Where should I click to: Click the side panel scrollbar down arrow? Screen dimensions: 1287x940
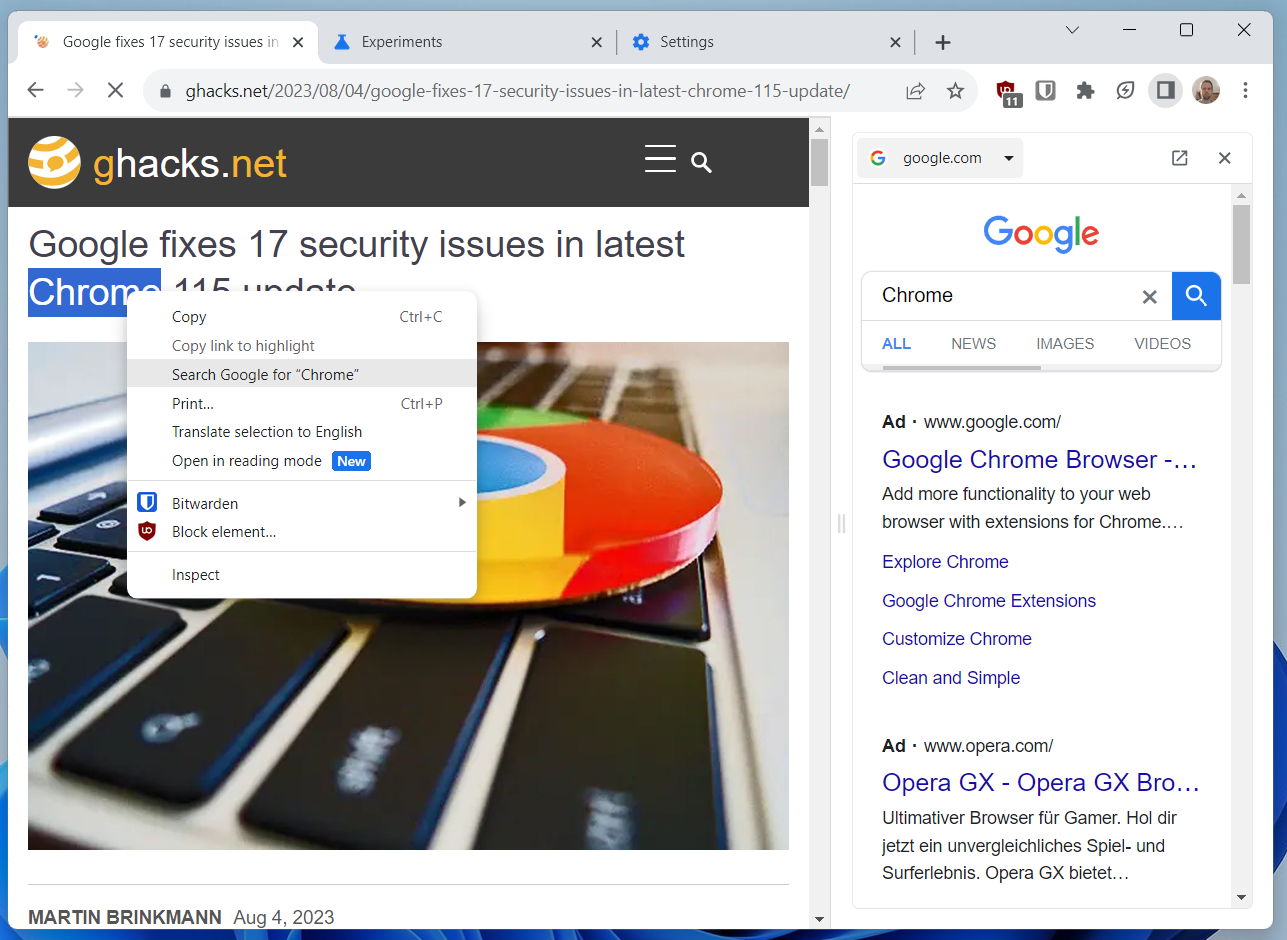(x=1241, y=897)
